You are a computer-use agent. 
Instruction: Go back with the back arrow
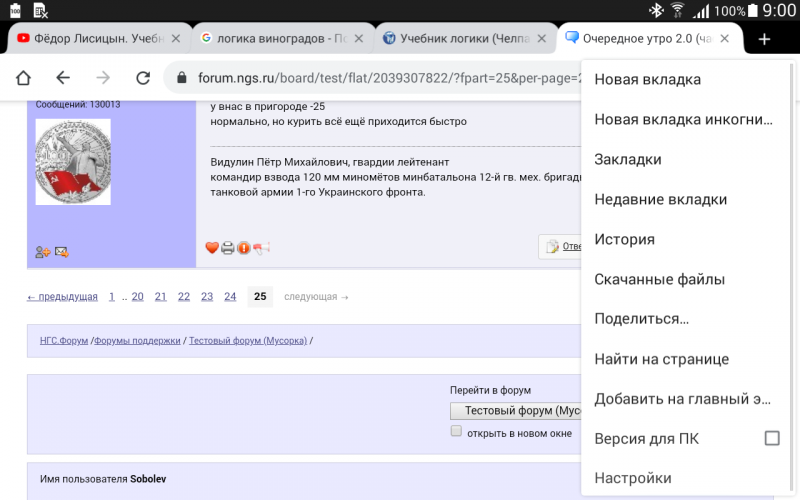[x=63, y=78]
